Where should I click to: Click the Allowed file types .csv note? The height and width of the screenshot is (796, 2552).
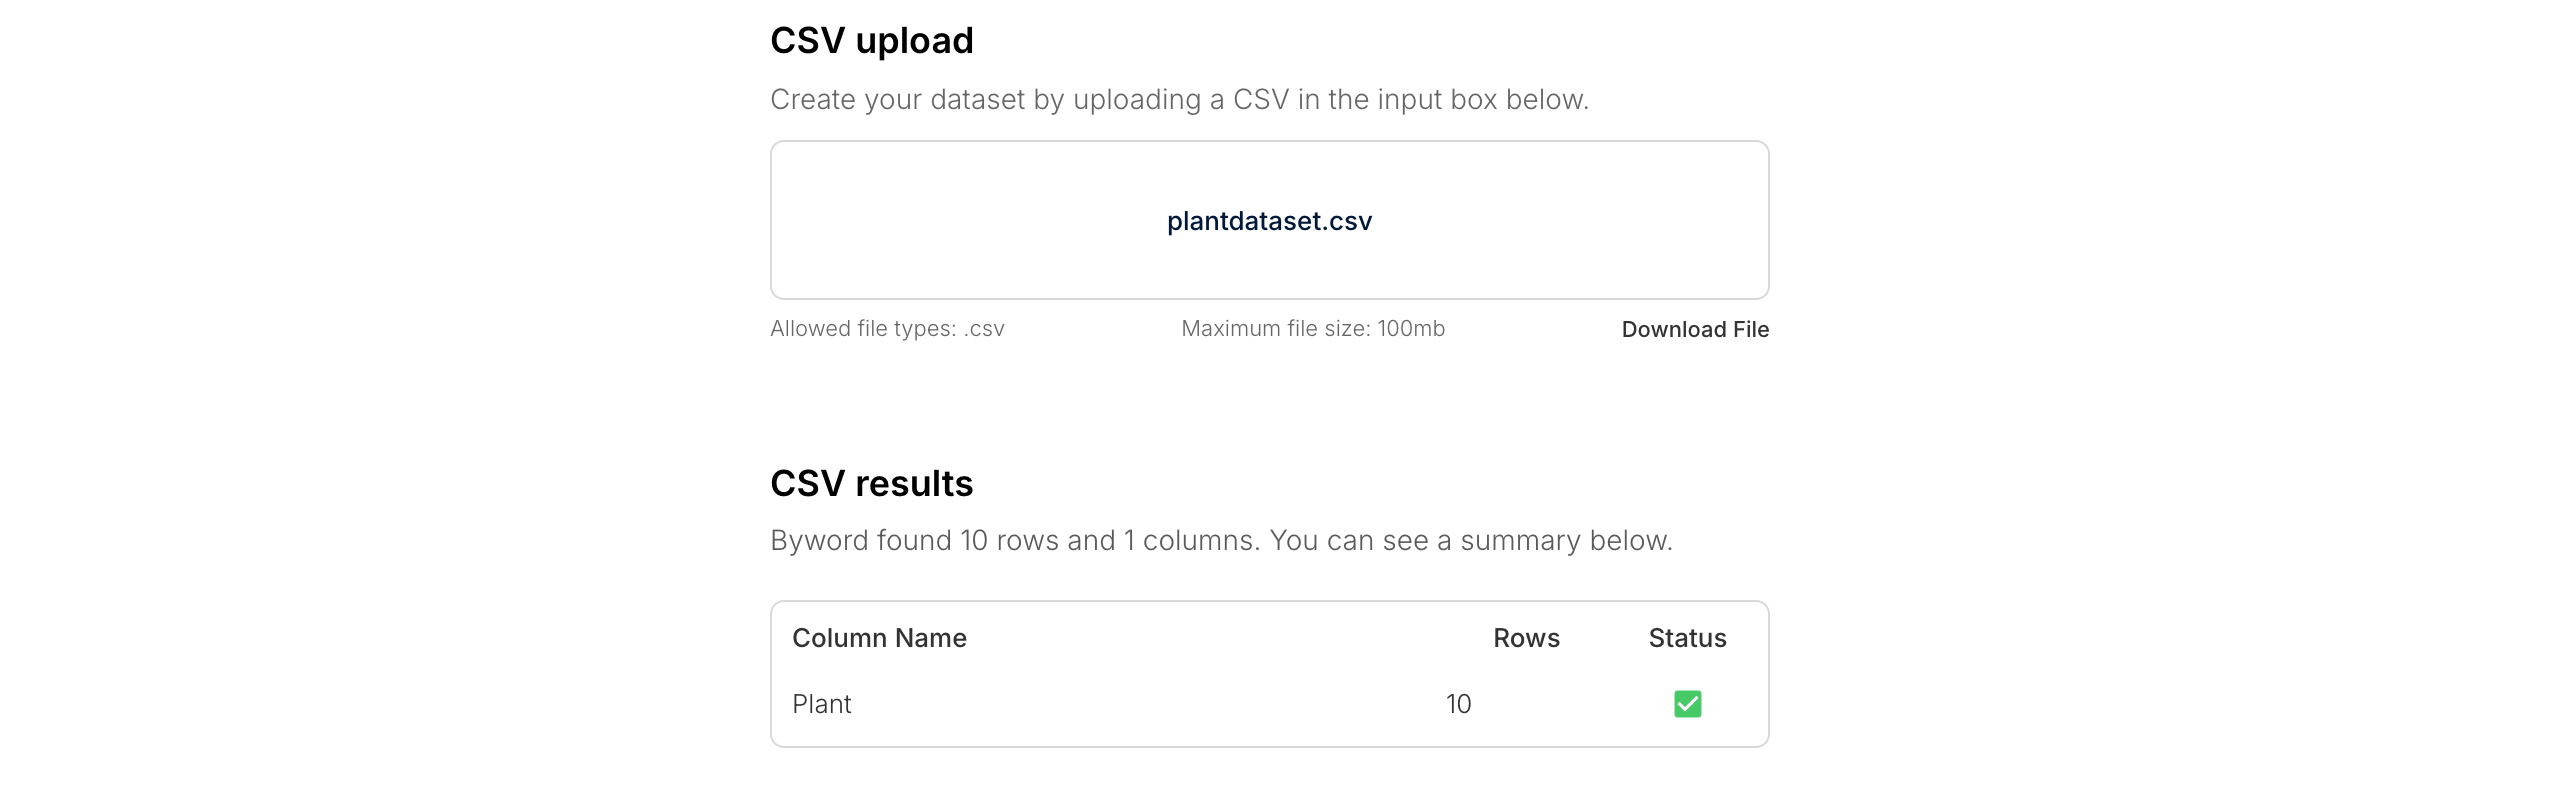coord(887,329)
